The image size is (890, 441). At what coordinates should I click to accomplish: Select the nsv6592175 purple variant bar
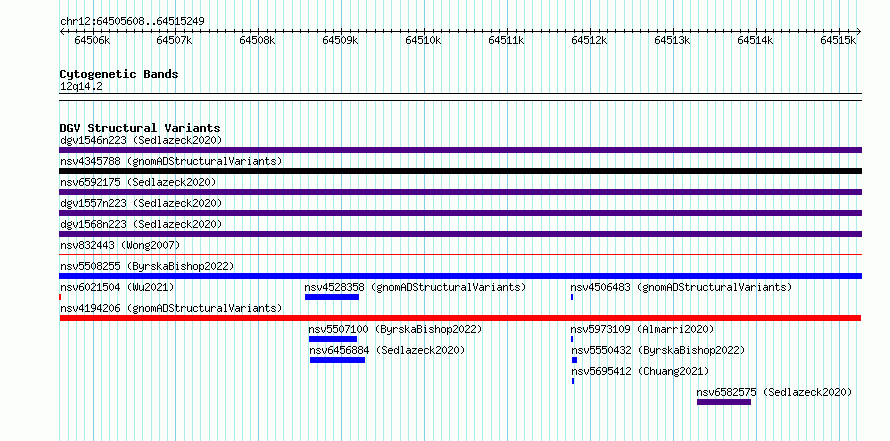click(x=460, y=192)
